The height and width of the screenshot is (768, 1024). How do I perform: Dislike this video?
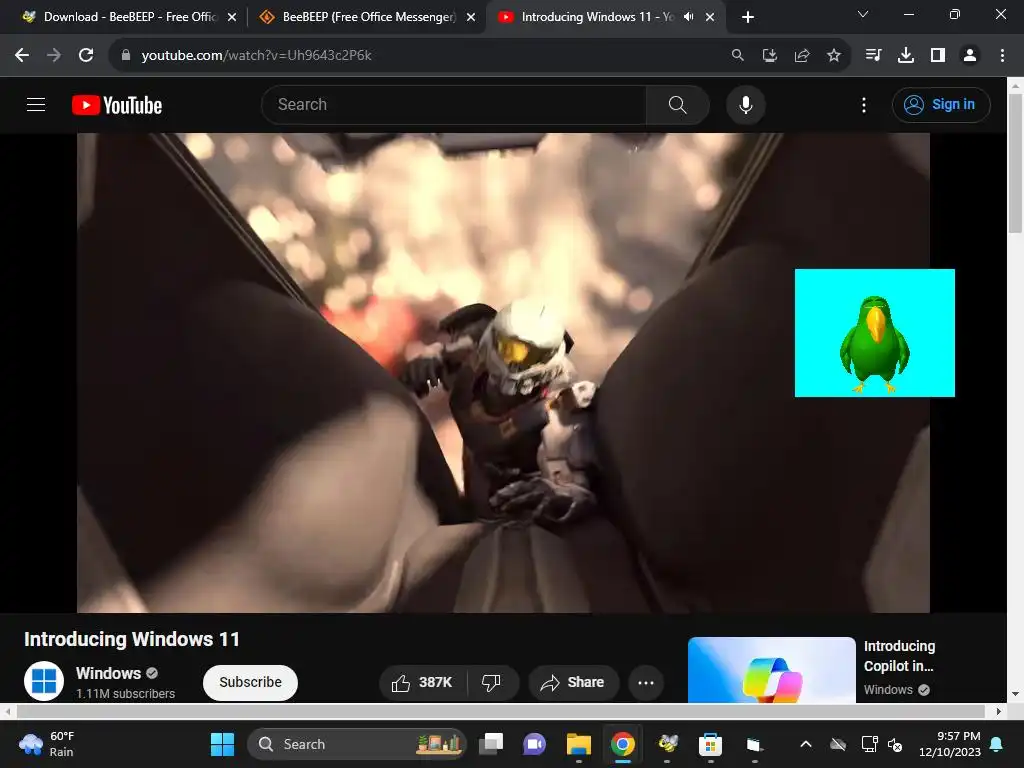coord(492,682)
